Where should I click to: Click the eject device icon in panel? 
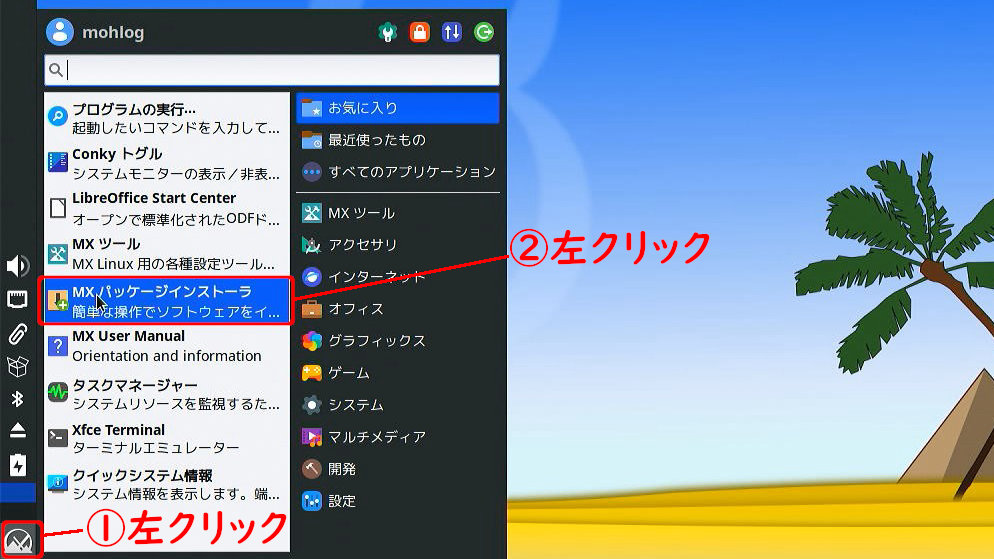pyautogui.click(x=17, y=430)
